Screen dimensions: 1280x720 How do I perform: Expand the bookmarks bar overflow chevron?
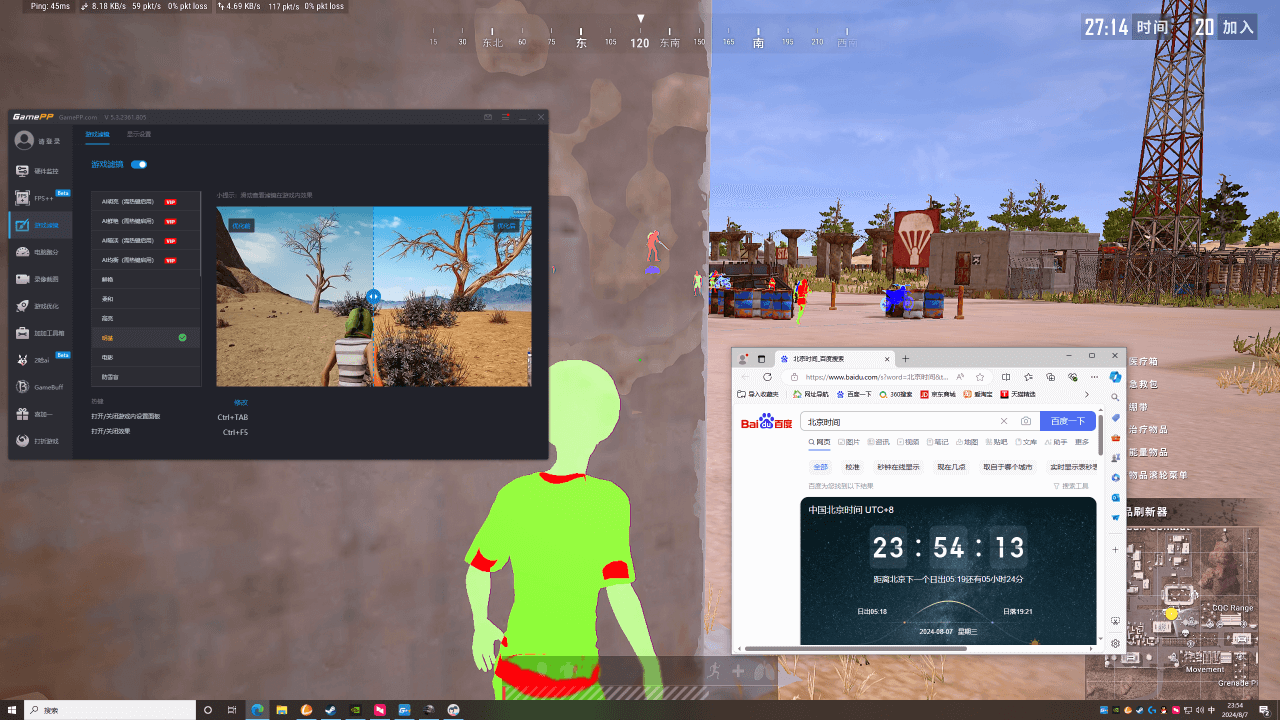(x=1087, y=395)
